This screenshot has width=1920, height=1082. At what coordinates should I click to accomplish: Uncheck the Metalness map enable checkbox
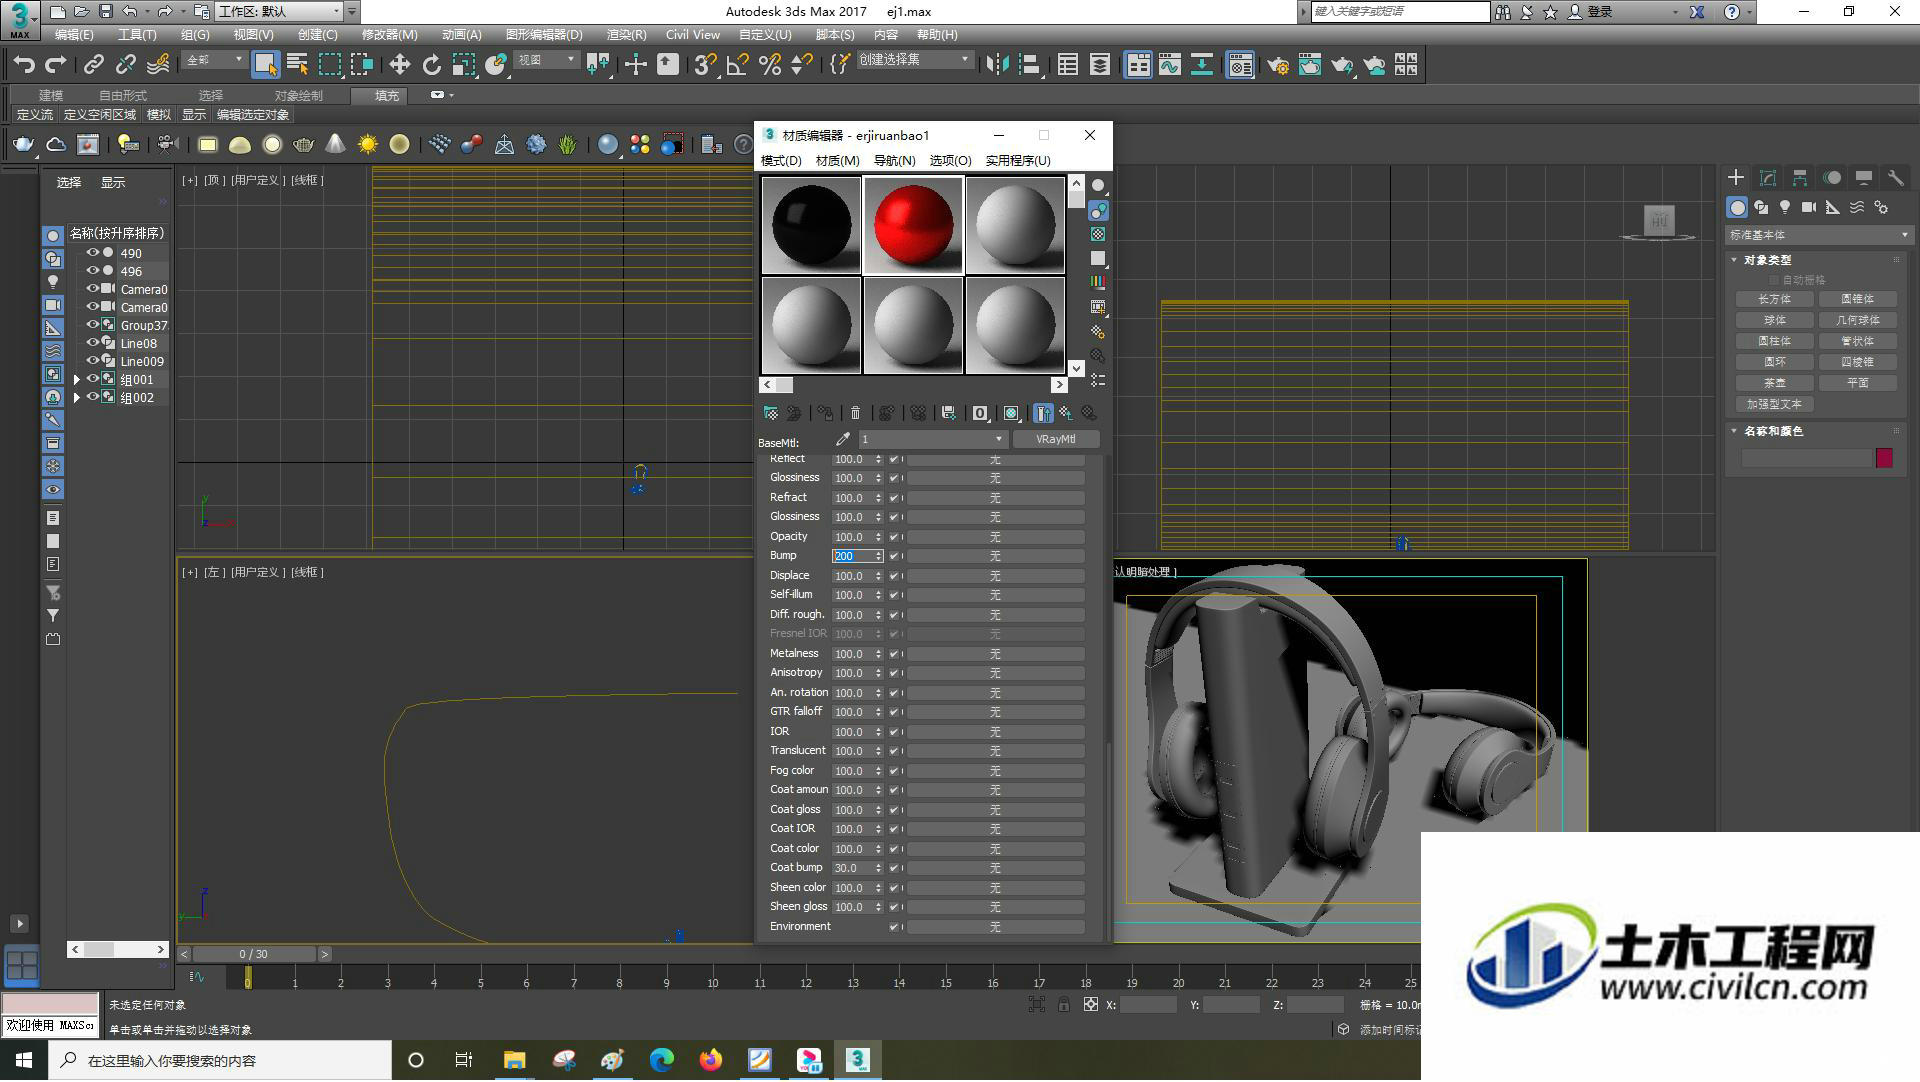pyautogui.click(x=894, y=654)
